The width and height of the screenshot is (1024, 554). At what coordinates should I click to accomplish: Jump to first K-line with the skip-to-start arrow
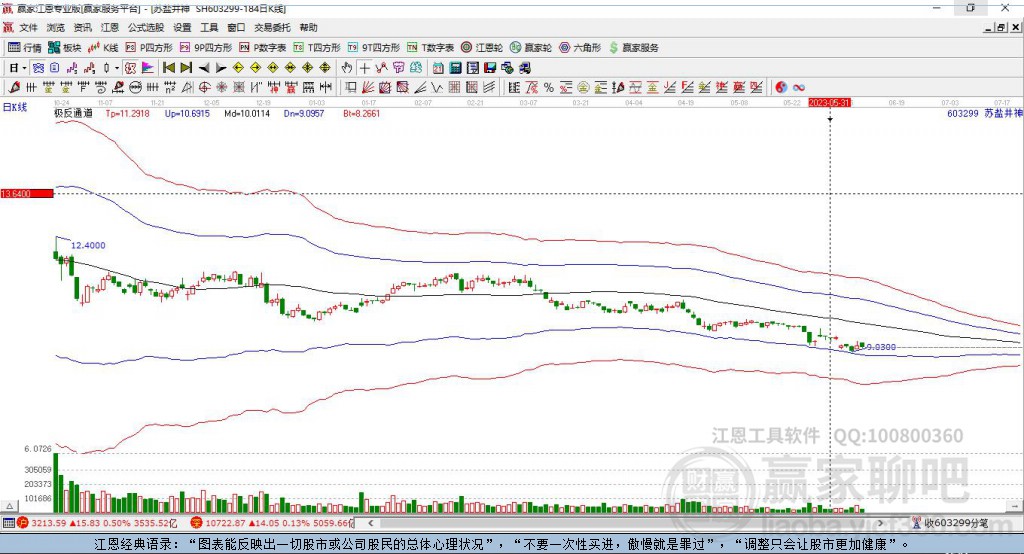(168, 68)
